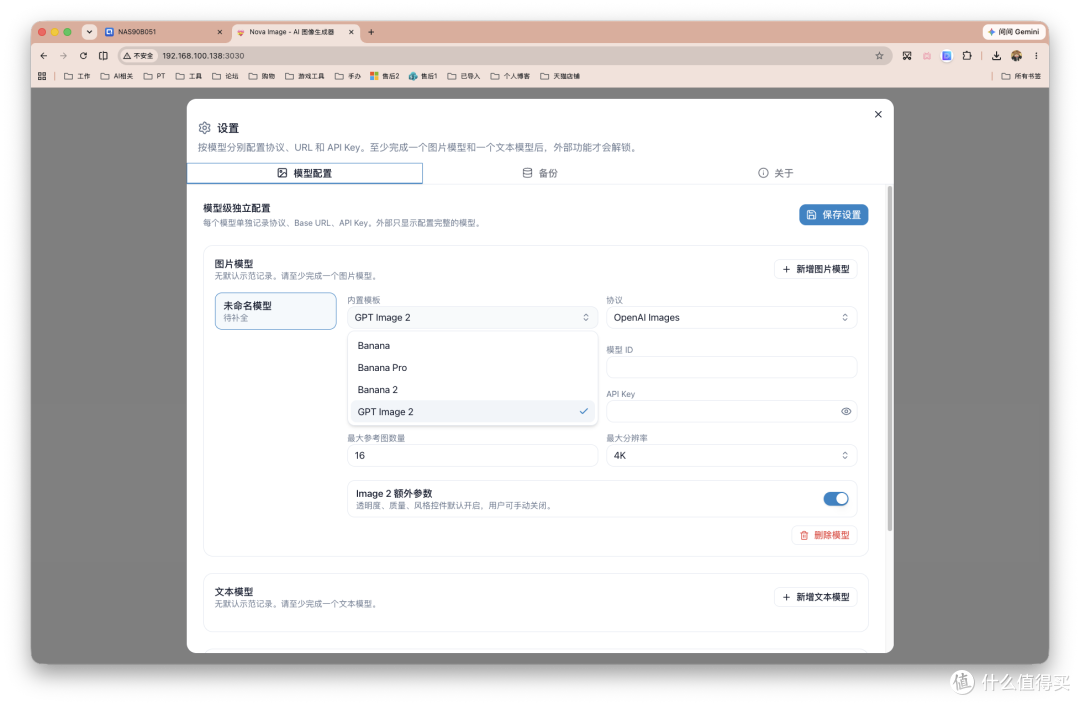Viewport: 1080px width, 705px height.
Task: Click the Gemini button at the top right
Action: (x=1013, y=32)
